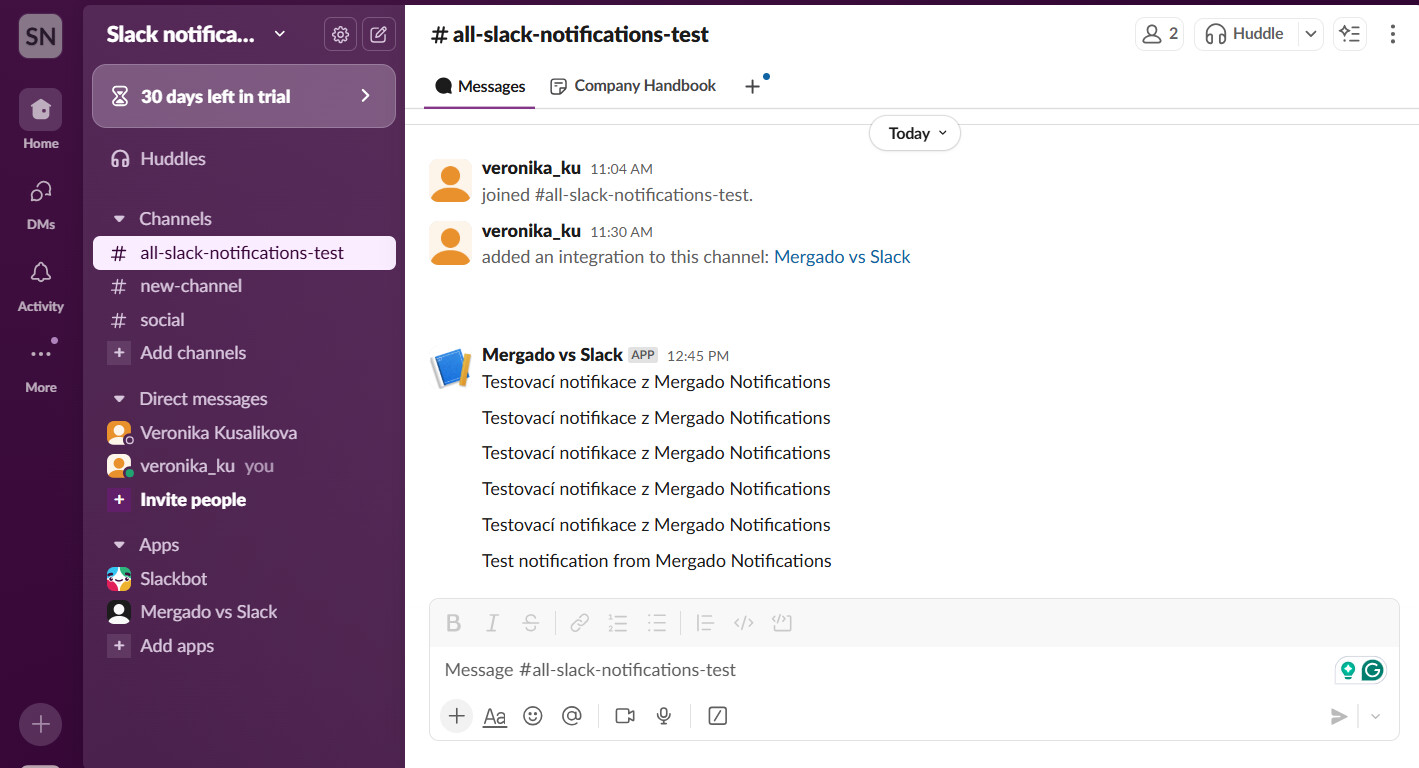Click the message input field
Viewport: 1419px width, 768px height.
pos(880,670)
